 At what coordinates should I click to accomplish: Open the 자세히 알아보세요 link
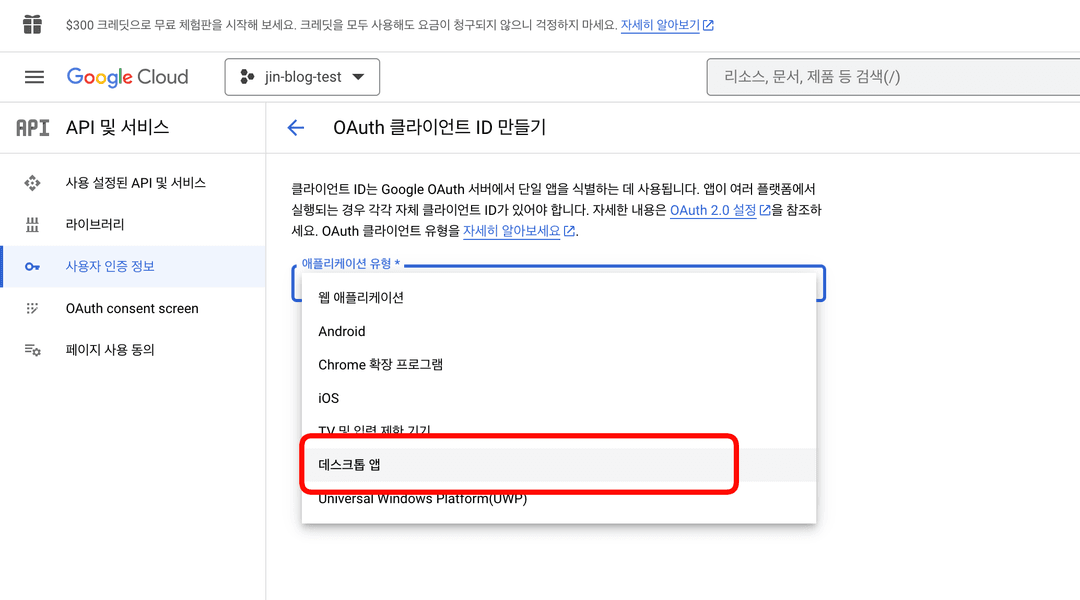coord(512,231)
